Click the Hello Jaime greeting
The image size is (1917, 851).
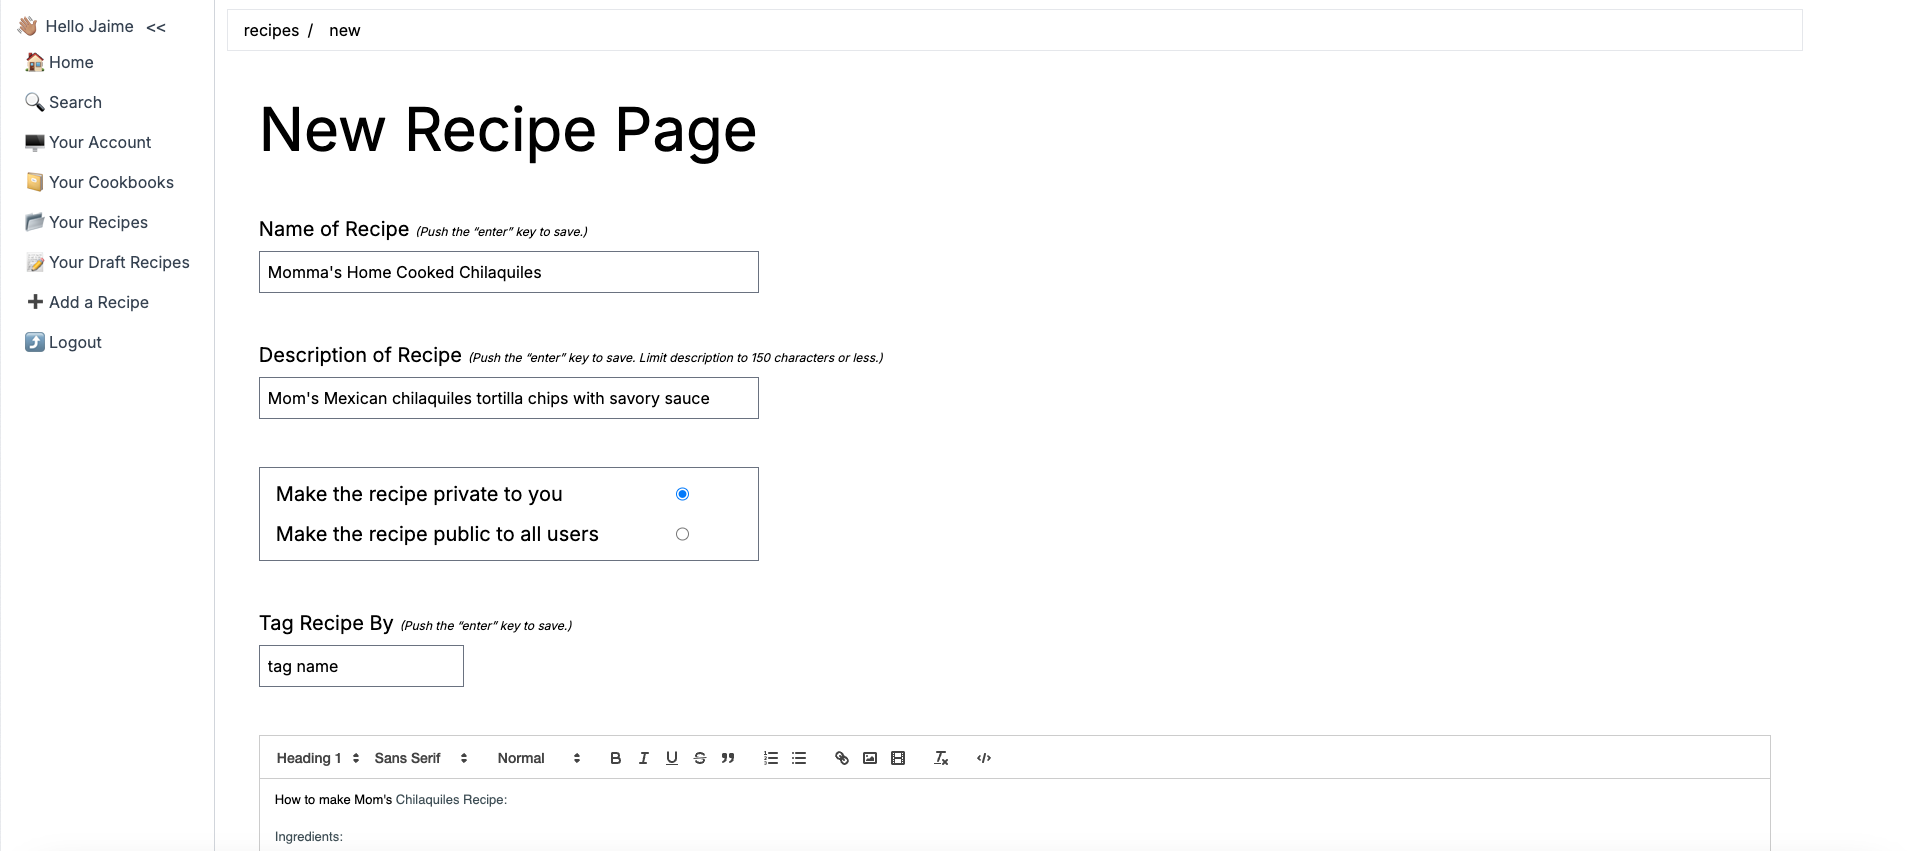89,26
